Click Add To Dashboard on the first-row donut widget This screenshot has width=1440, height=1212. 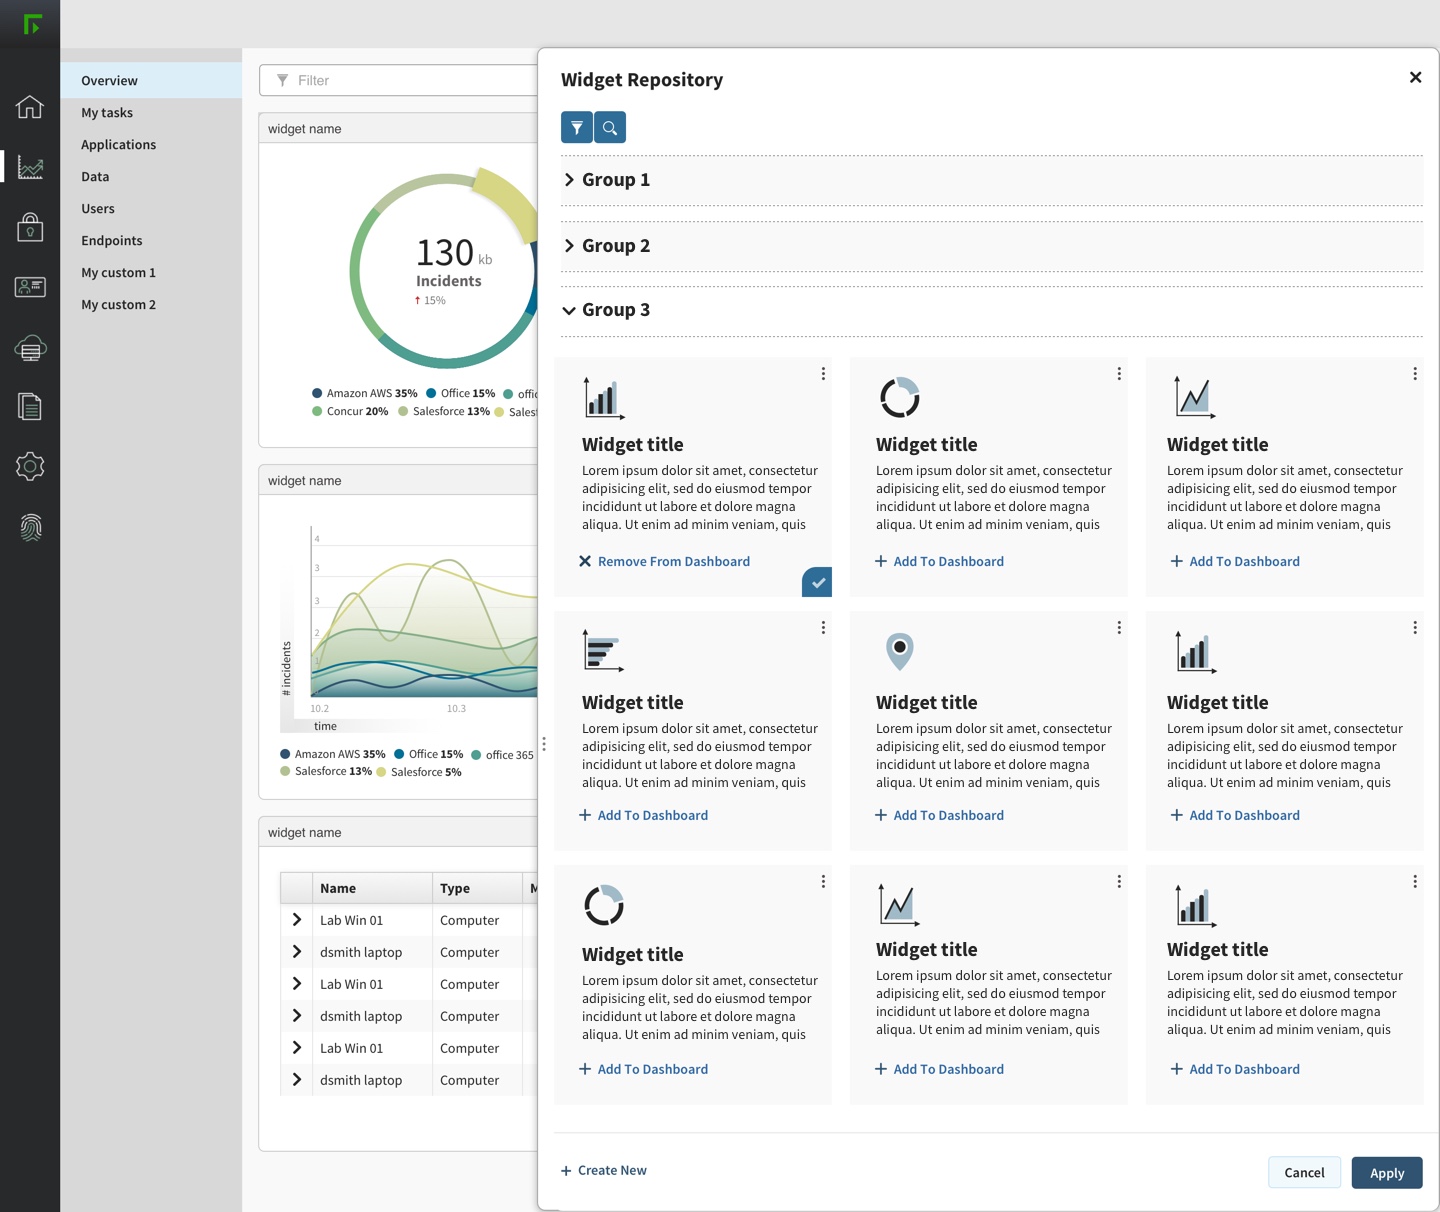click(939, 562)
